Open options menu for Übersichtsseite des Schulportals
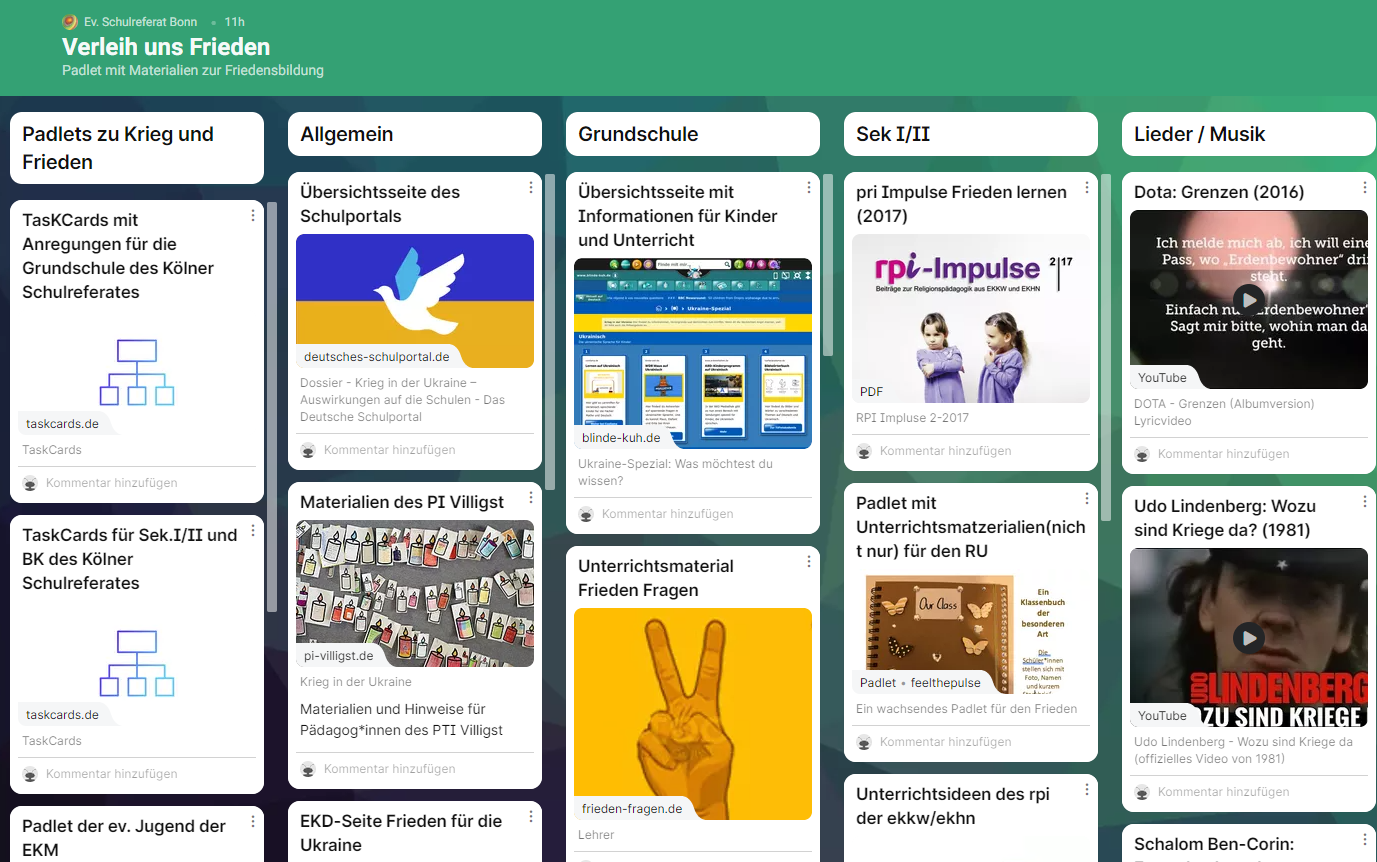Image resolution: width=1377 pixels, height=862 pixels. point(531,187)
